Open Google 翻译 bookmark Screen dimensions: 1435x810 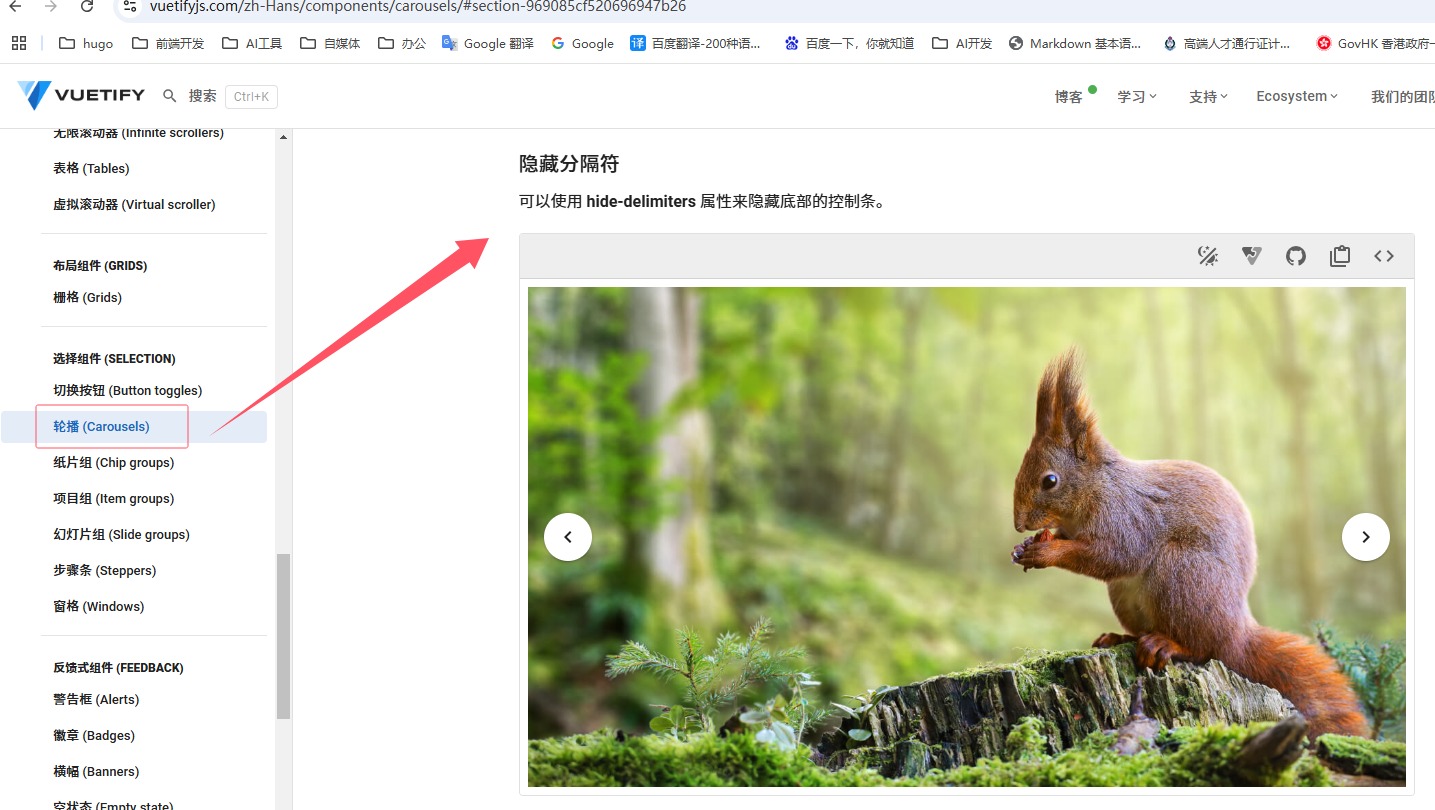pos(488,43)
